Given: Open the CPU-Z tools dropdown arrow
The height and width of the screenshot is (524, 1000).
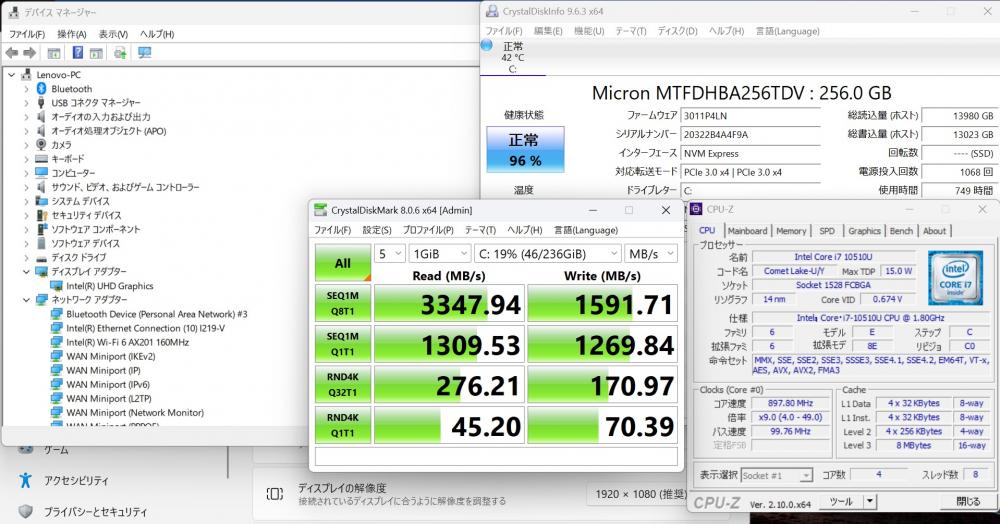Looking at the screenshot, I should pos(870,502).
